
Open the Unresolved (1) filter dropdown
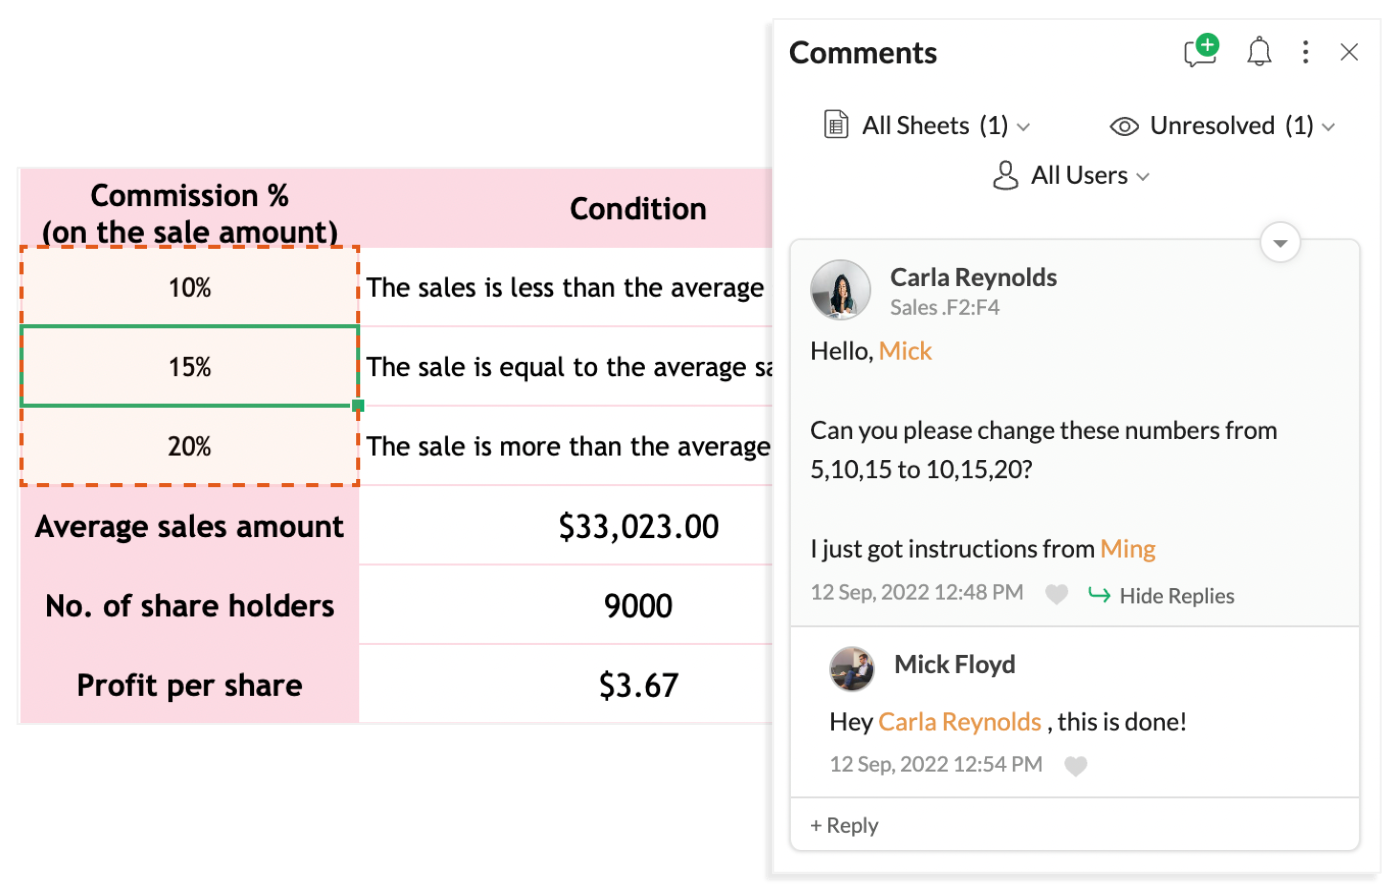[x=1223, y=126]
